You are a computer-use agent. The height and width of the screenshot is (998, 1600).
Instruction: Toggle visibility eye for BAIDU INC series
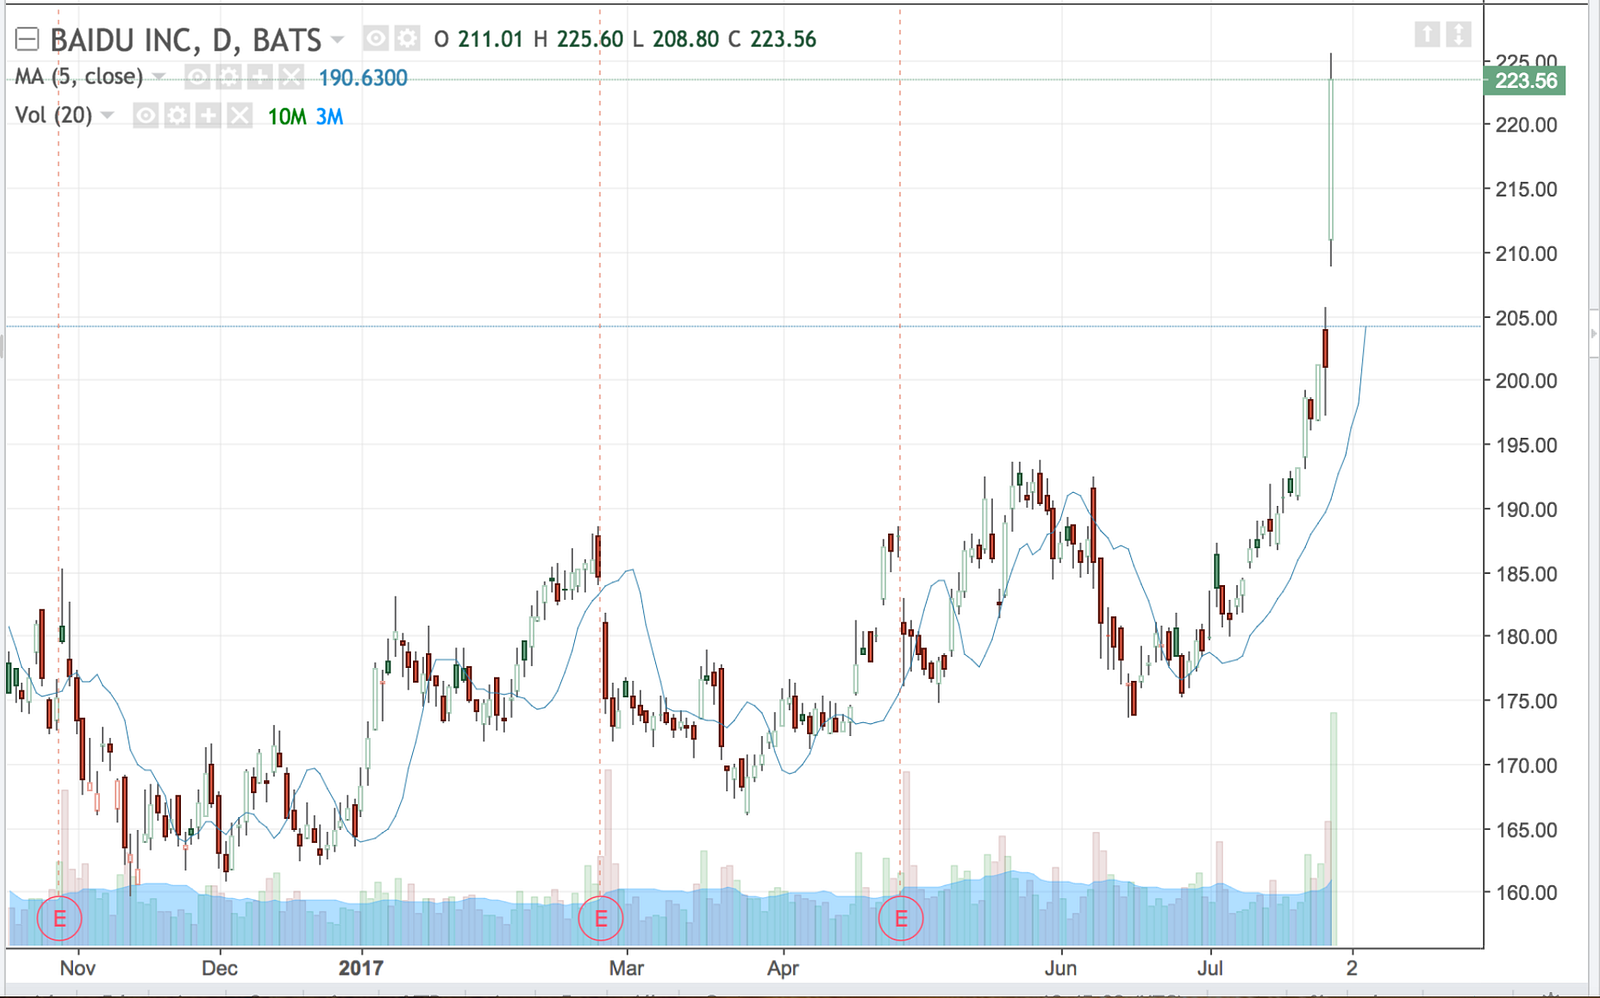coord(375,39)
